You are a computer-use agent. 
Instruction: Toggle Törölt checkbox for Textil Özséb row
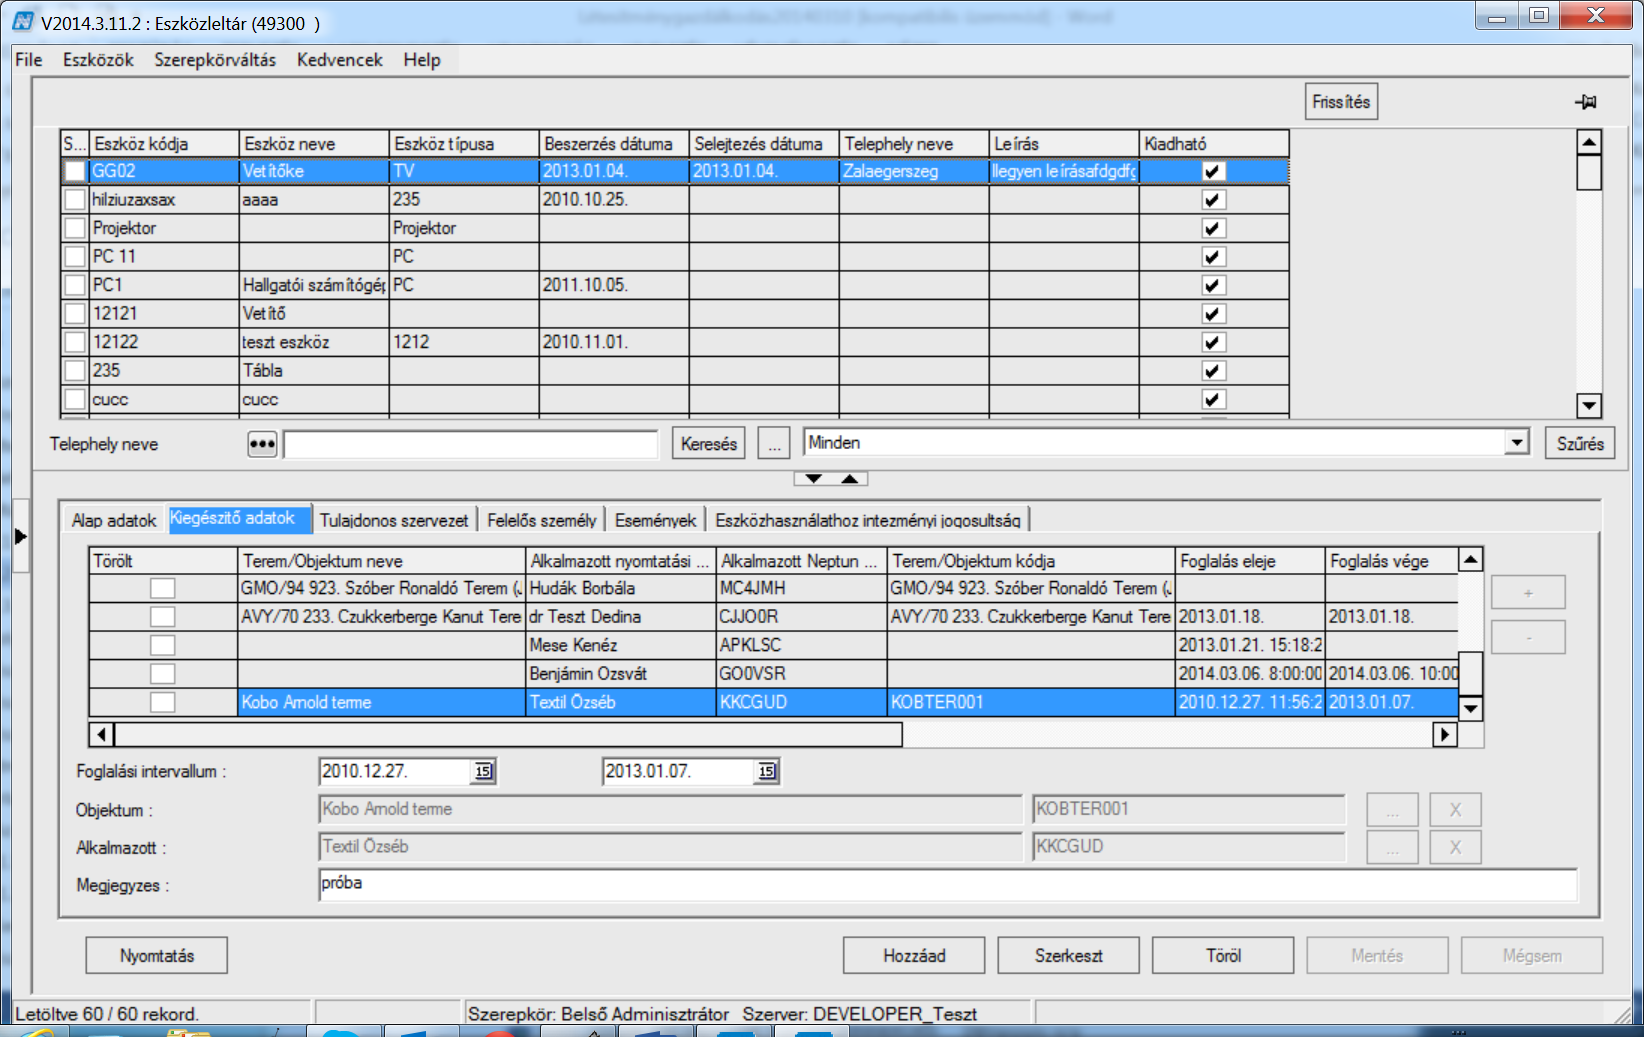pos(162,702)
